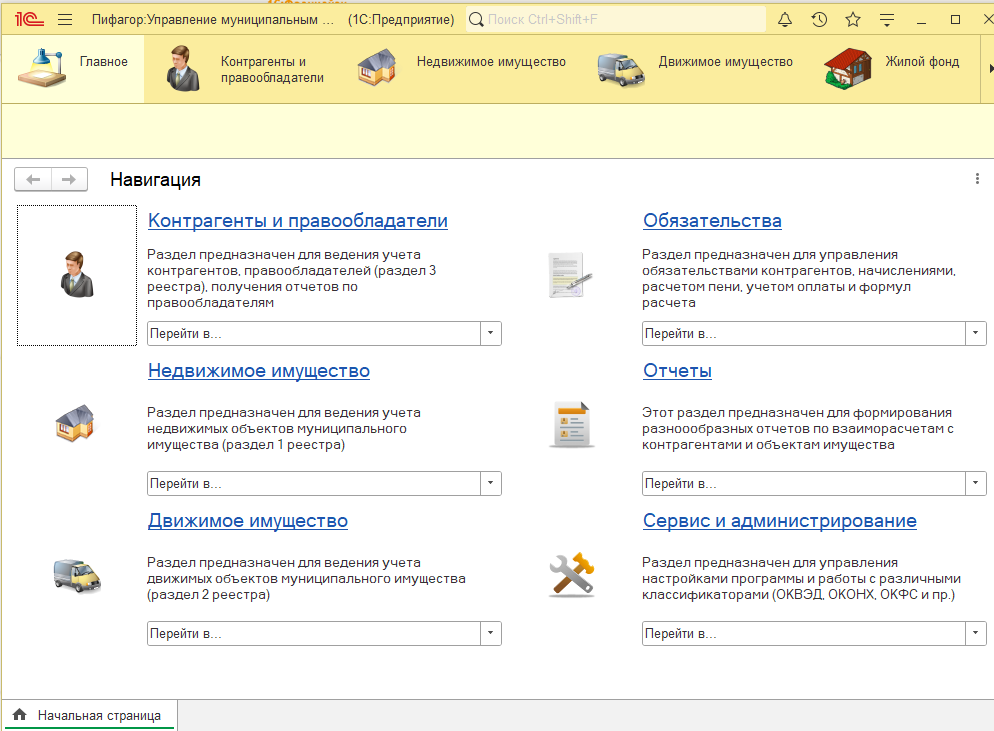Click Перейти в field under Контрагенты и правообладатели
Viewport: 994px width, 731px height.
coord(314,333)
